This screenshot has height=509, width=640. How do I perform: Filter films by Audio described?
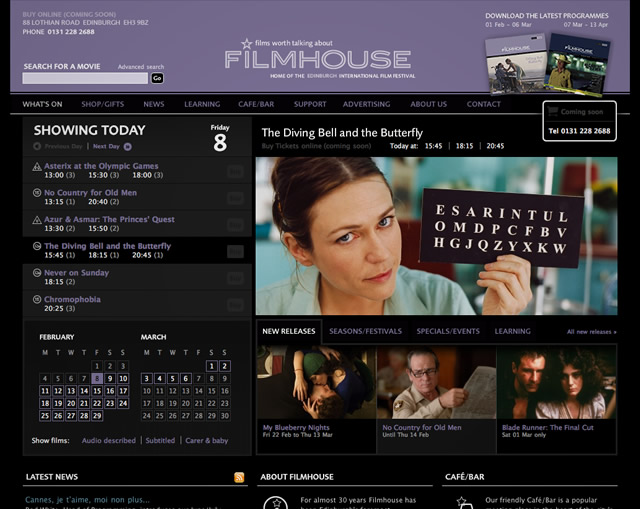109,440
